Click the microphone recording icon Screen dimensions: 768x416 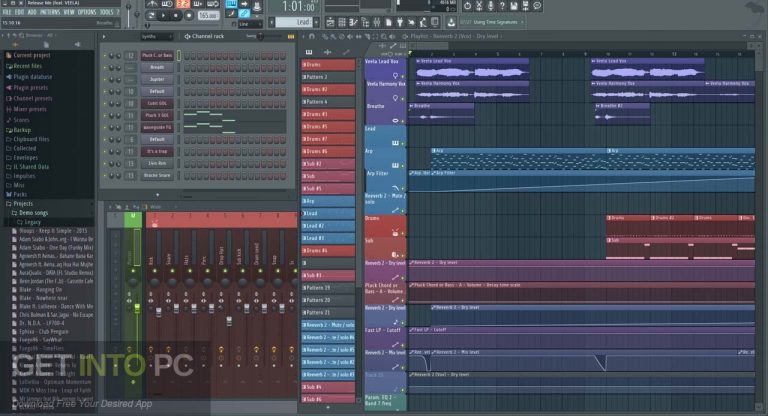coord(491,6)
